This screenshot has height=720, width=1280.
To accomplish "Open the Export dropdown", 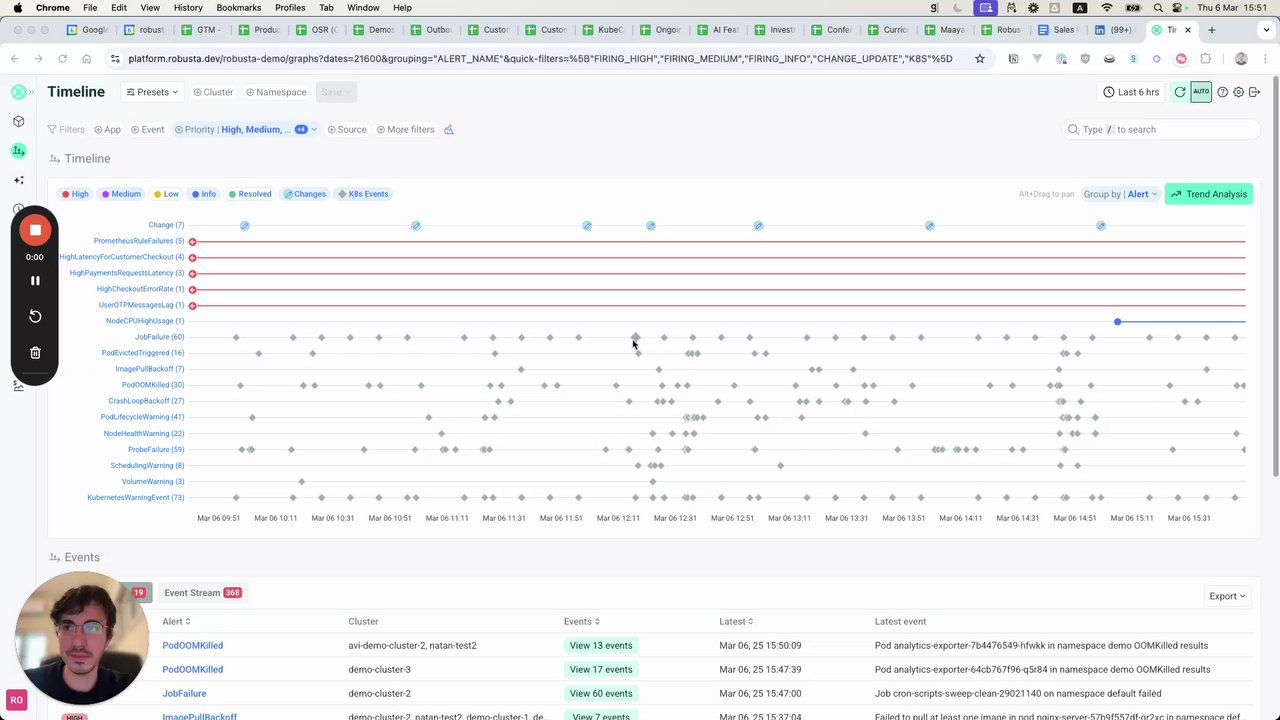I will 1227,596.
